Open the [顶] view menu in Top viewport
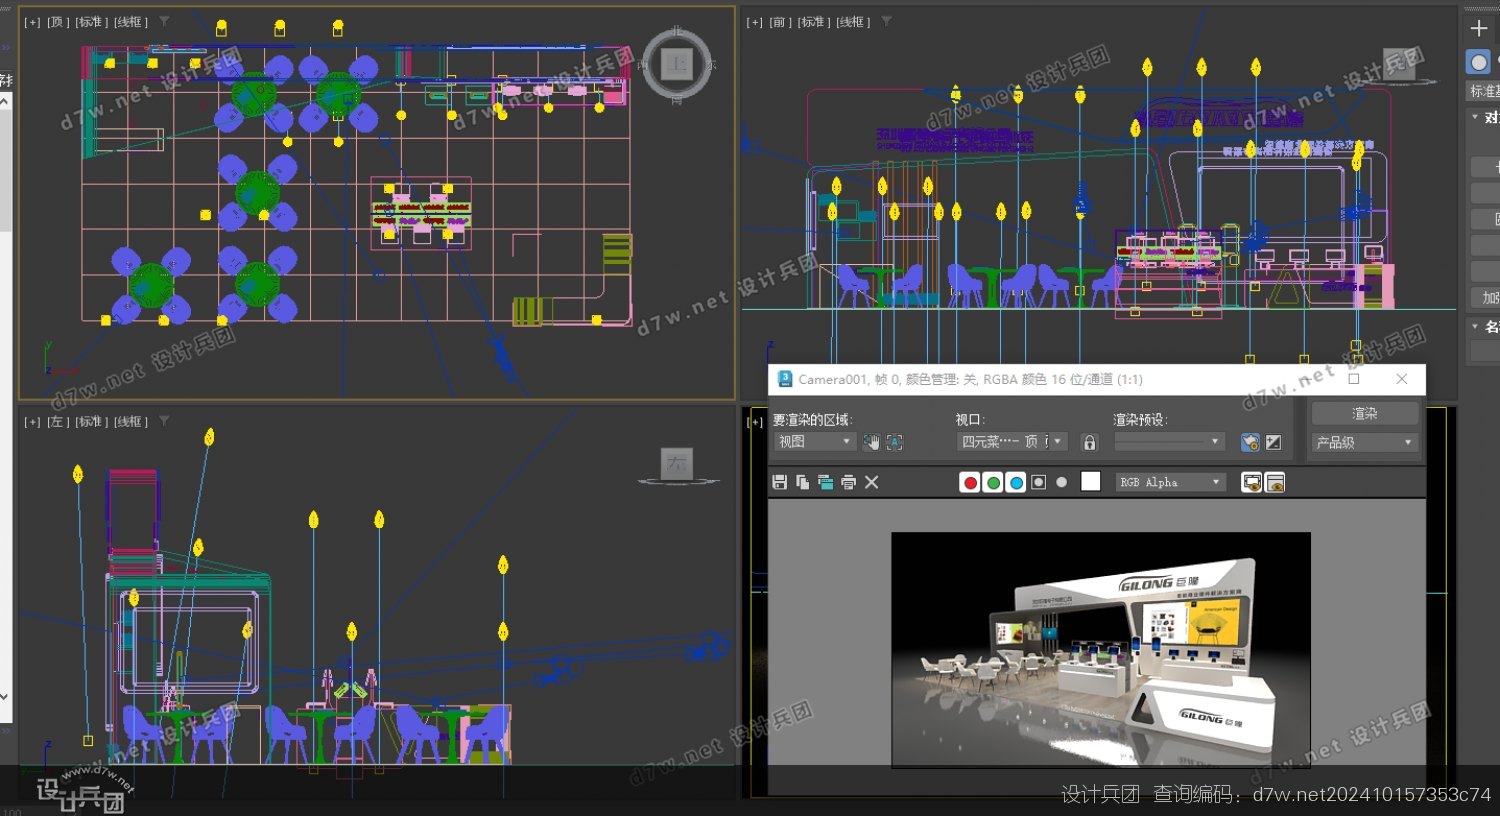The width and height of the screenshot is (1500, 816). [58, 22]
